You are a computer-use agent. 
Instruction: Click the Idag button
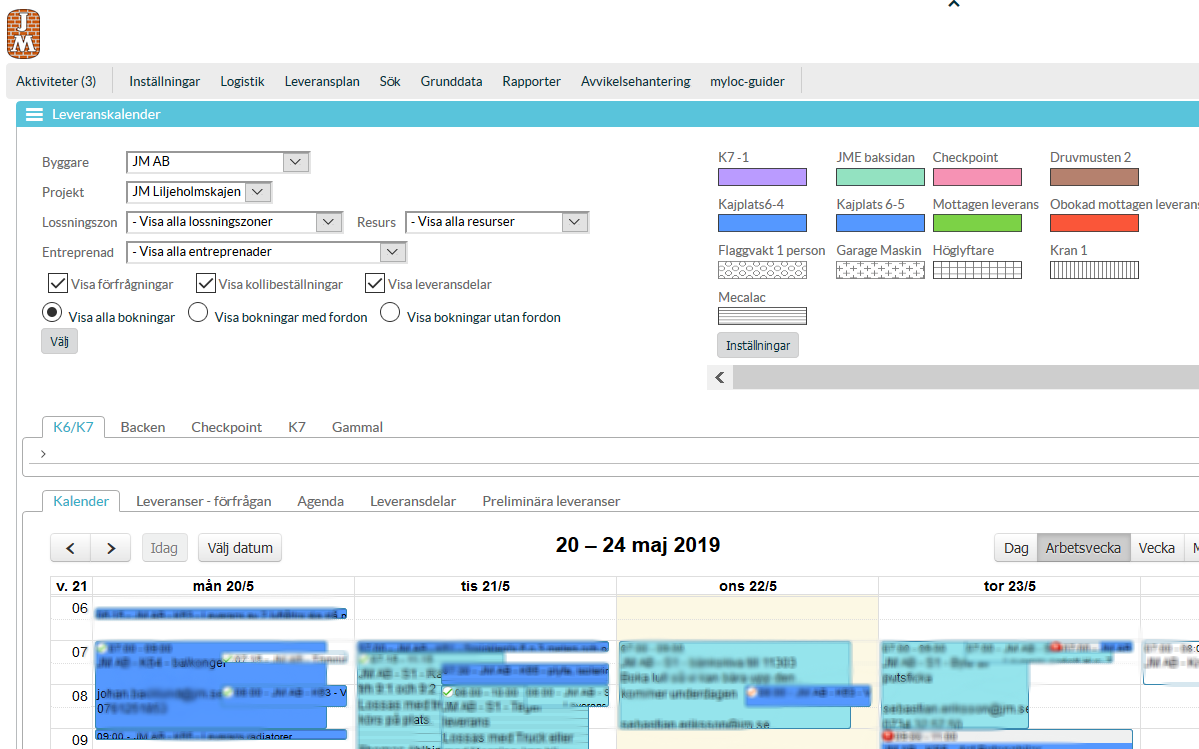(x=163, y=547)
